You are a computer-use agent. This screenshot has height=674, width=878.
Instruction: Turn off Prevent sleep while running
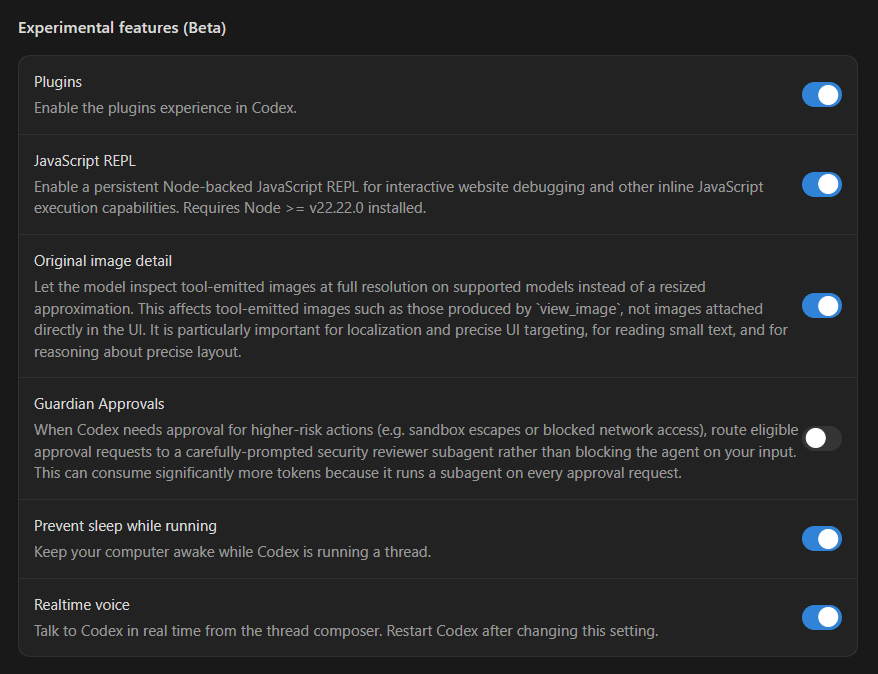point(821,539)
